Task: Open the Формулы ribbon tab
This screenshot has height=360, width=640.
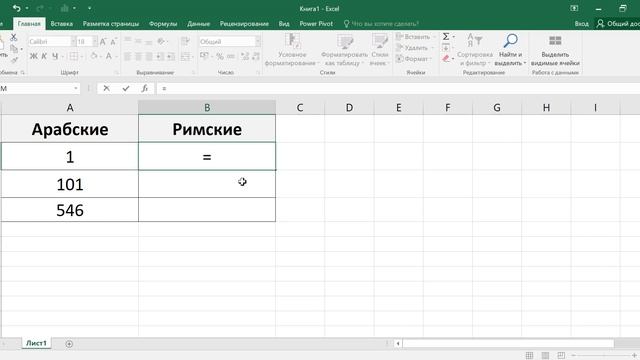Action: (x=163, y=24)
